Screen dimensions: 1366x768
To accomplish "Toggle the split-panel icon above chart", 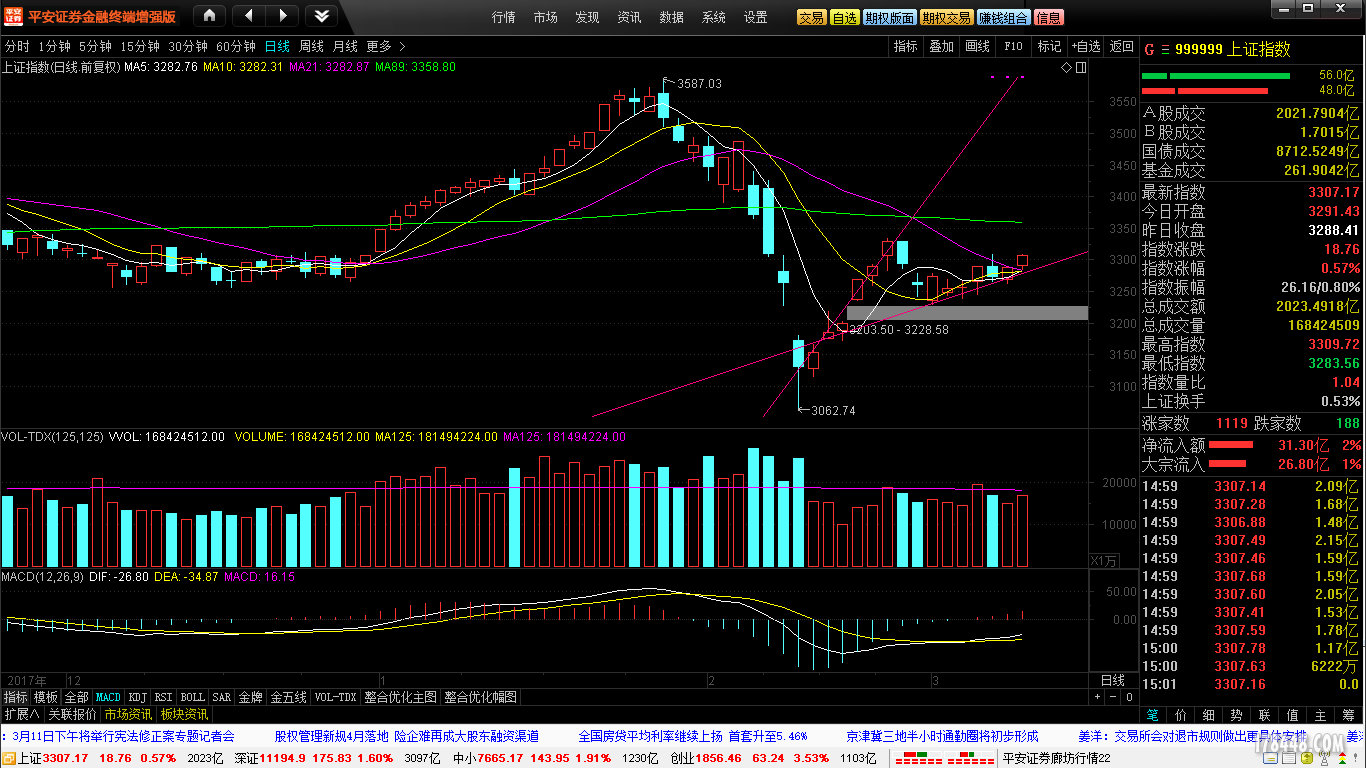I will point(1081,67).
